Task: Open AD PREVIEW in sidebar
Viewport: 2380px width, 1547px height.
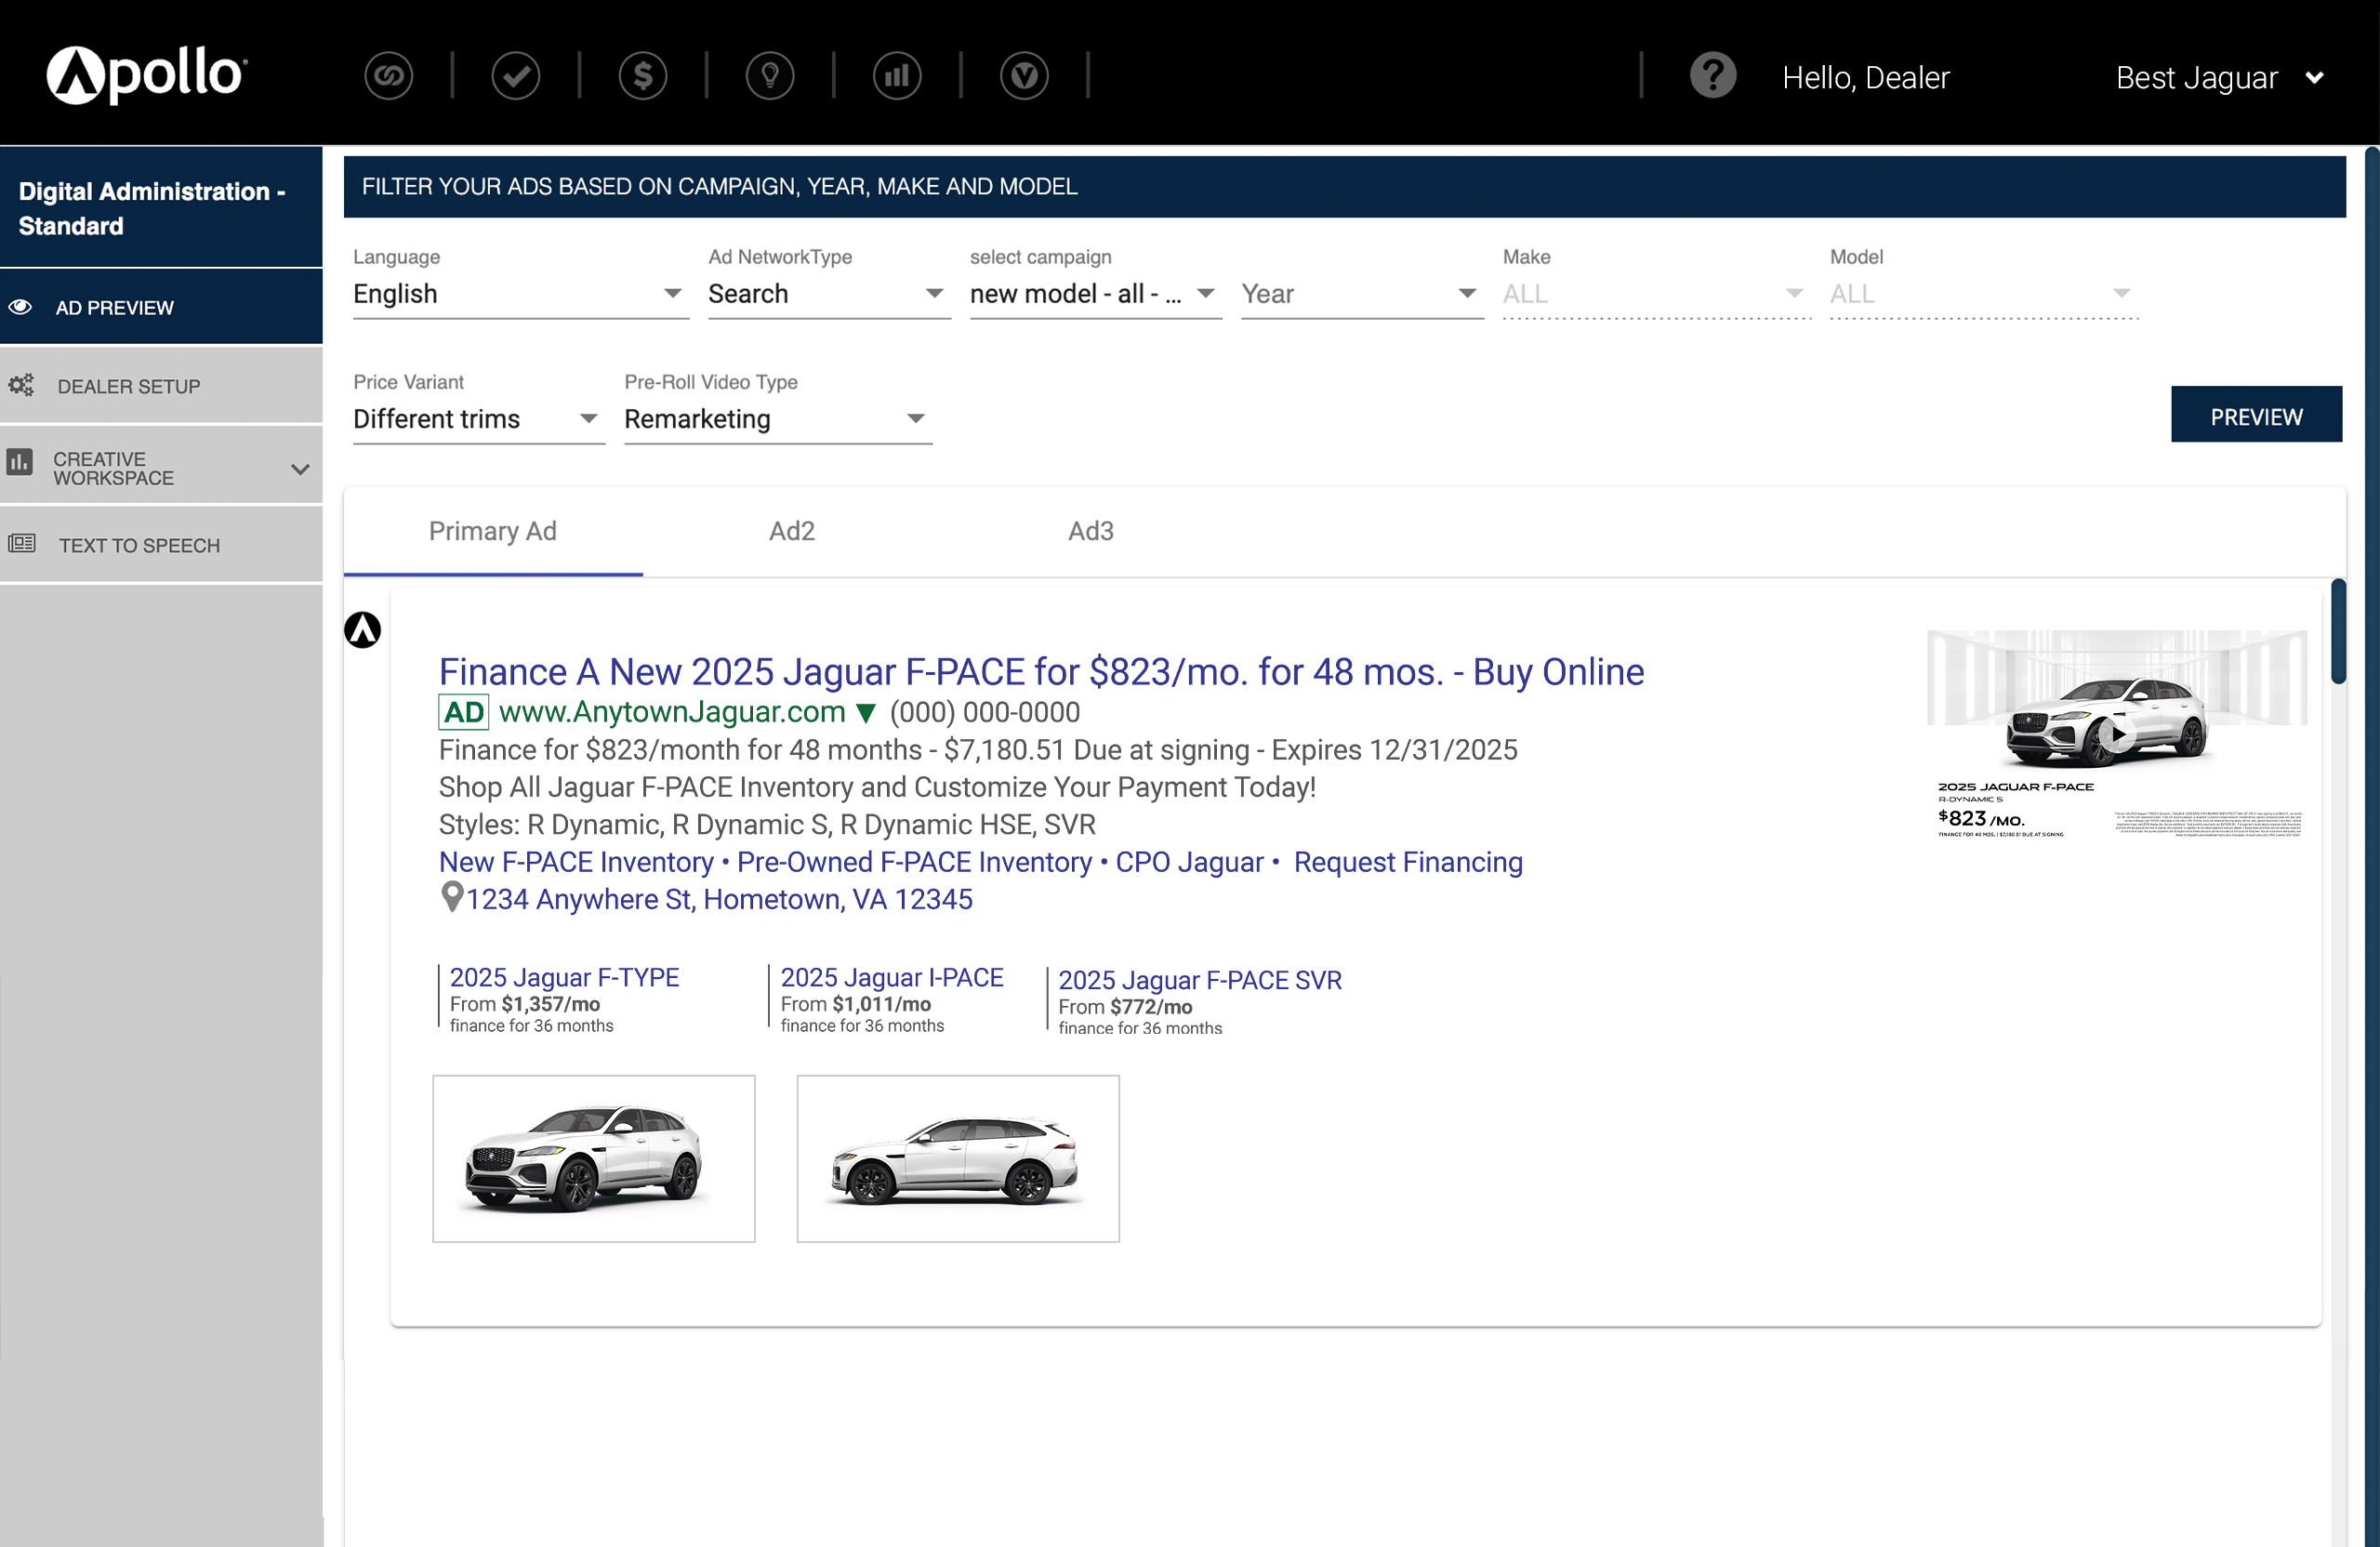Action: click(161, 307)
